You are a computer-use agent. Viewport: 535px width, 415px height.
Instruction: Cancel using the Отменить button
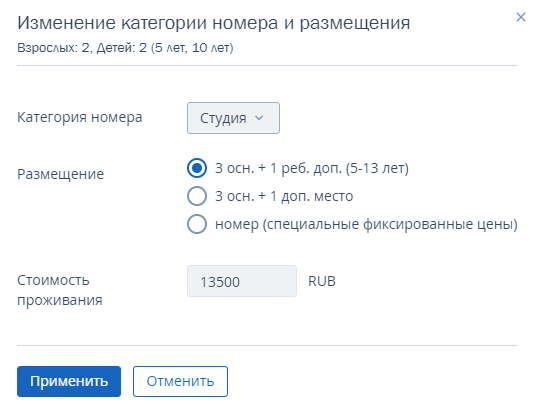pyautogui.click(x=180, y=382)
